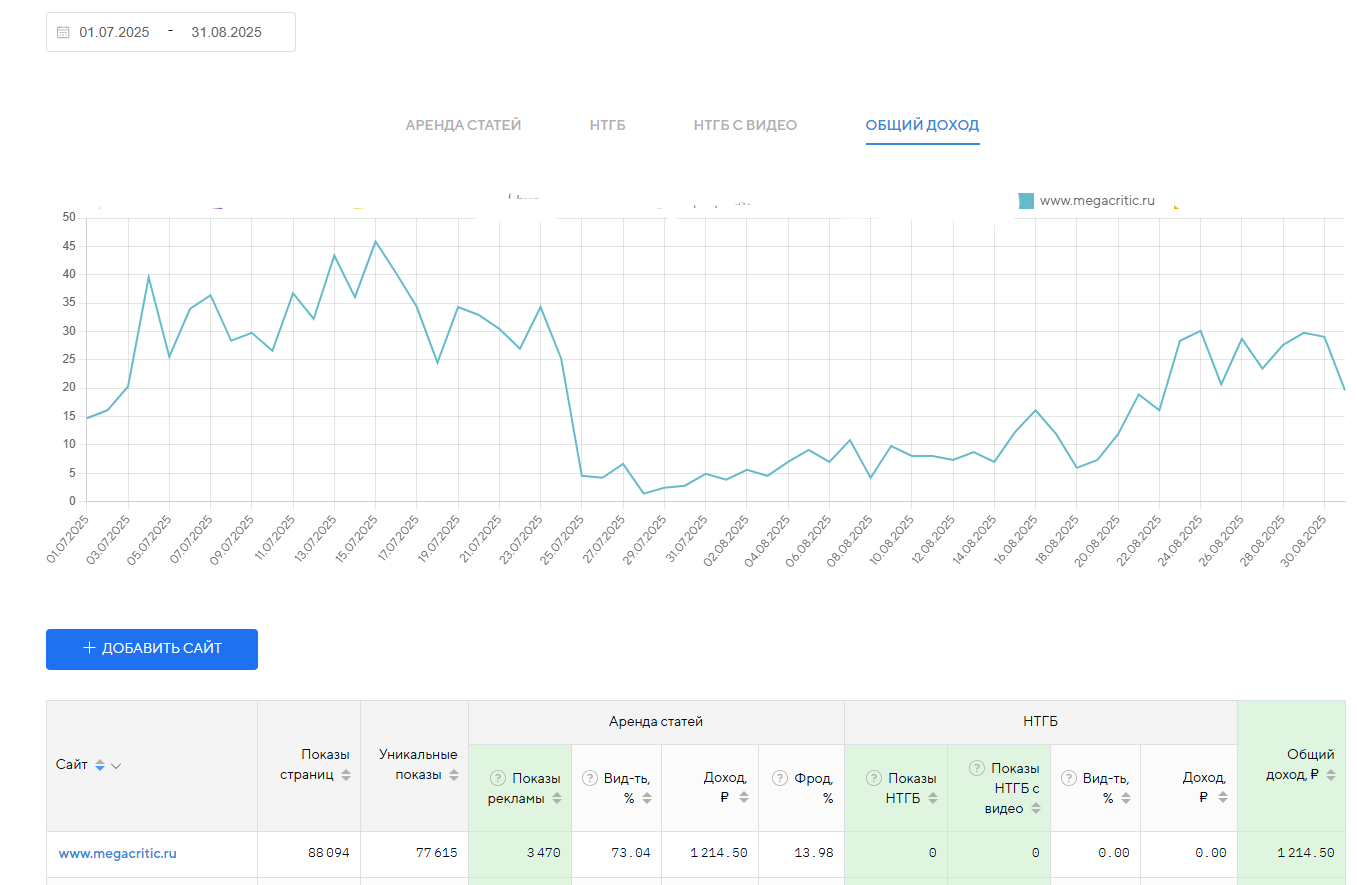
Task: Switch to Аренда статей tab
Action: click(x=463, y=126)
